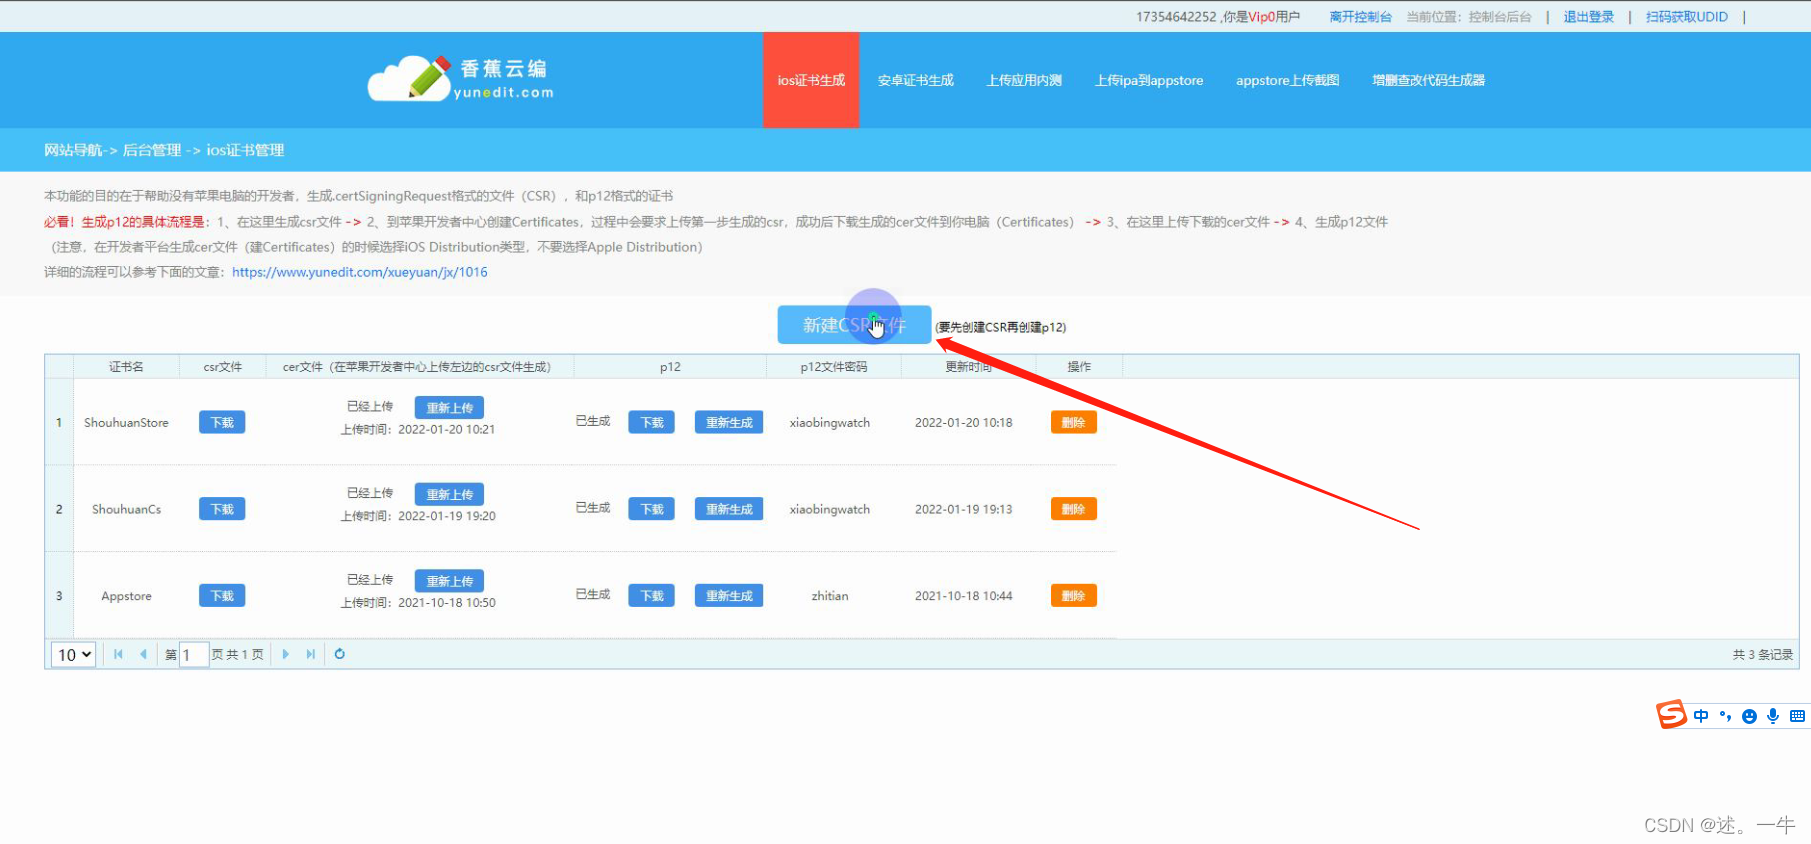The image size is (1811, 844).
Task: Open the ios证书生成 tab
Action: pyautogui.click(x=811, y=80)
